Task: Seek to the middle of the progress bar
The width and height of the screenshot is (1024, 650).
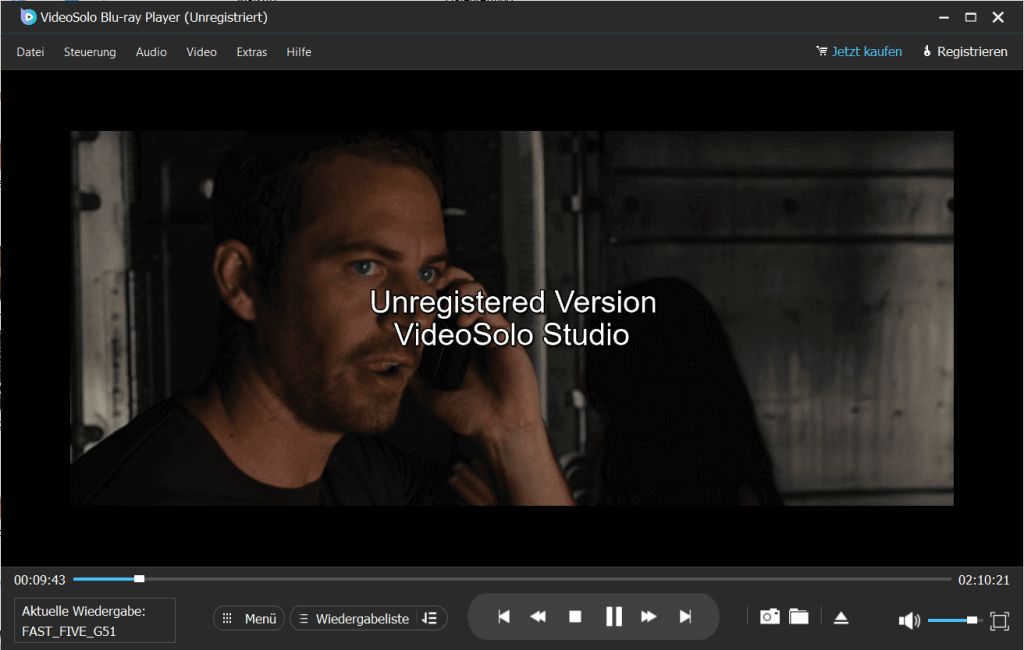Action: pos(512,579)
